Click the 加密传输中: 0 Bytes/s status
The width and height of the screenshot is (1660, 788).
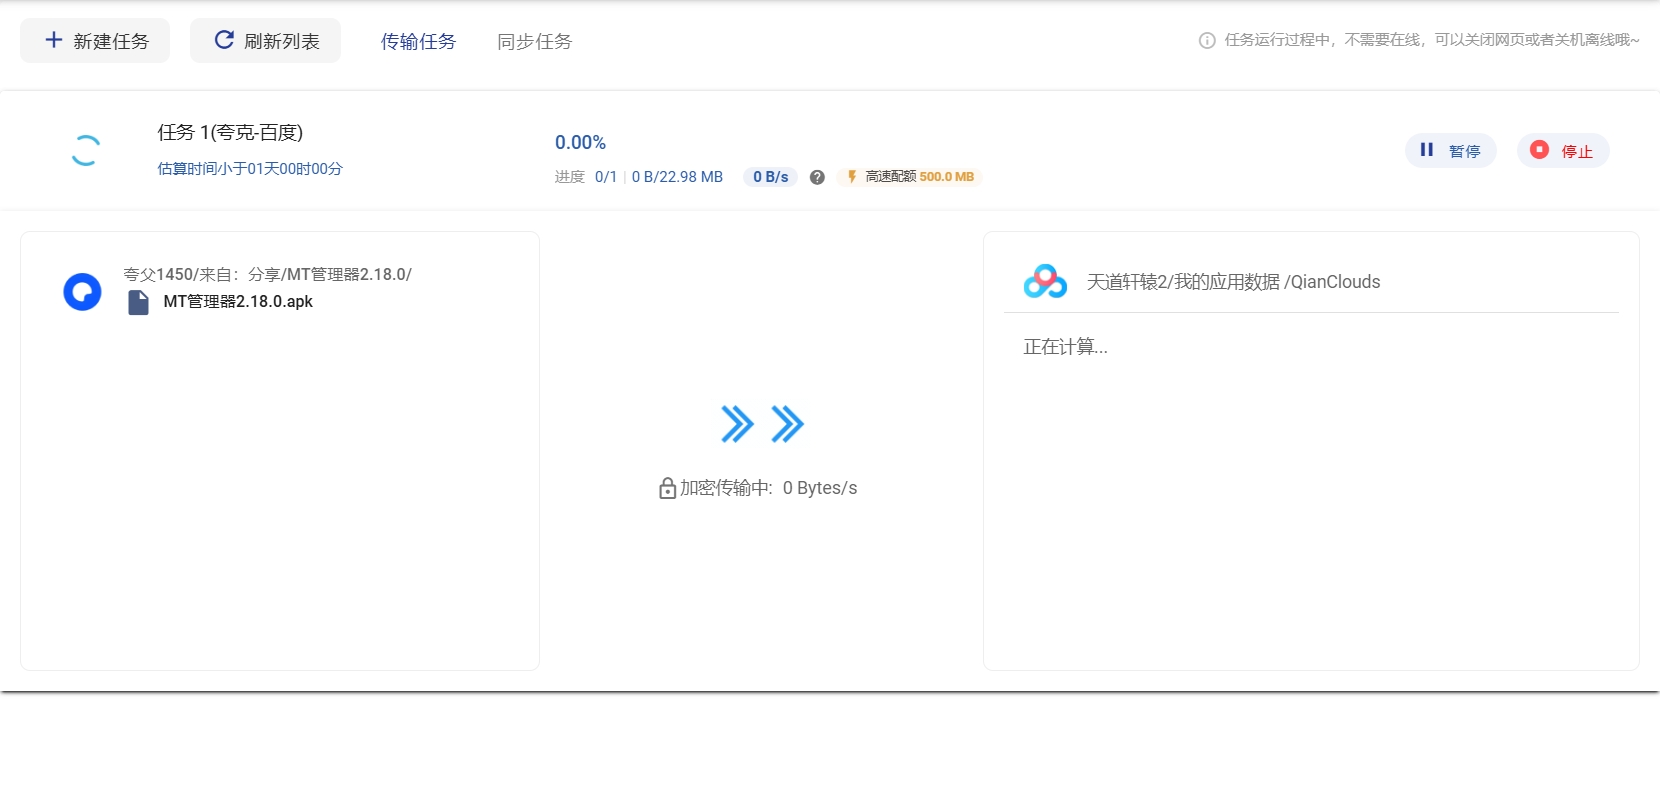768,488
